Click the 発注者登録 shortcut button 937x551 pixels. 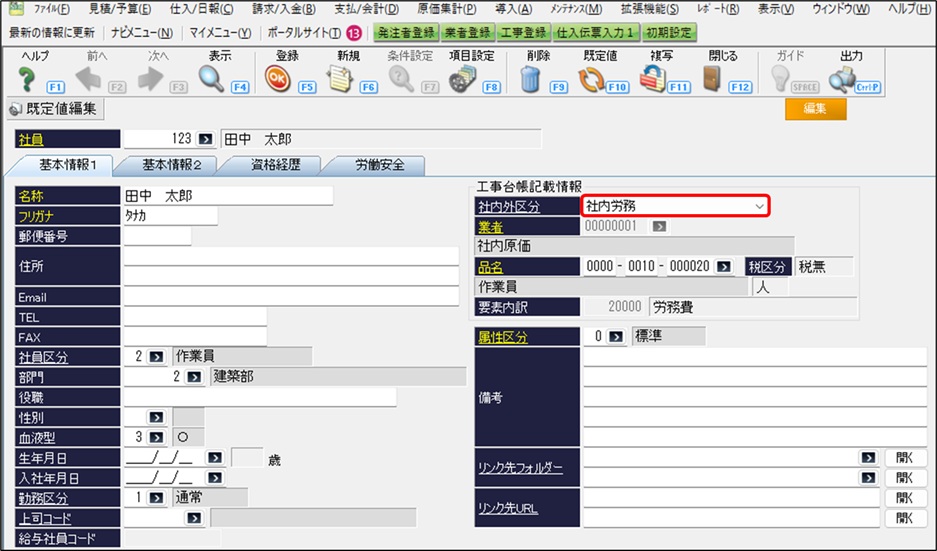[405, 32]
